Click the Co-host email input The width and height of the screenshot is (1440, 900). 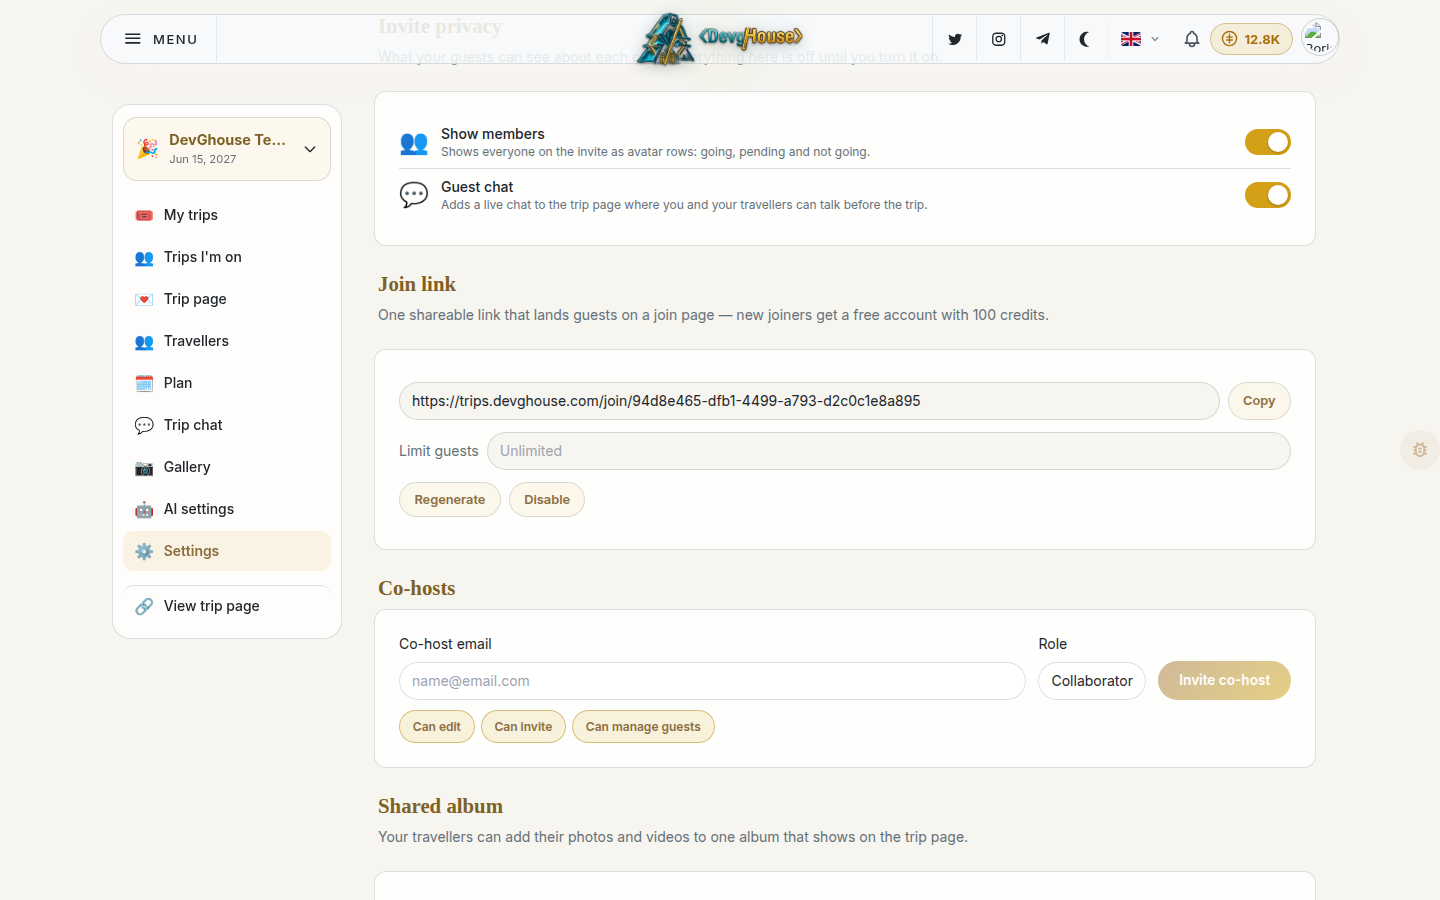click(x=712, y=681)
